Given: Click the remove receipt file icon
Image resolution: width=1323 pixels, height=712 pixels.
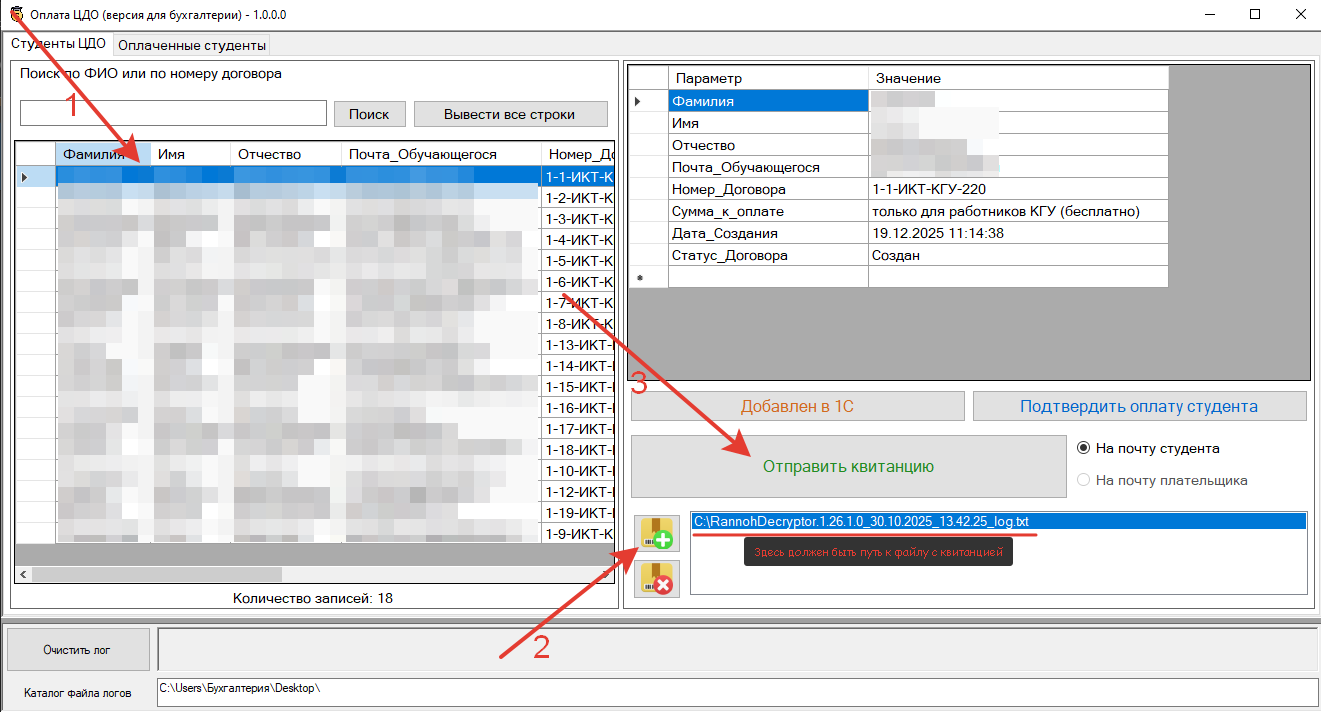Looking at the screenshot, I should click(x=656, y=579).
